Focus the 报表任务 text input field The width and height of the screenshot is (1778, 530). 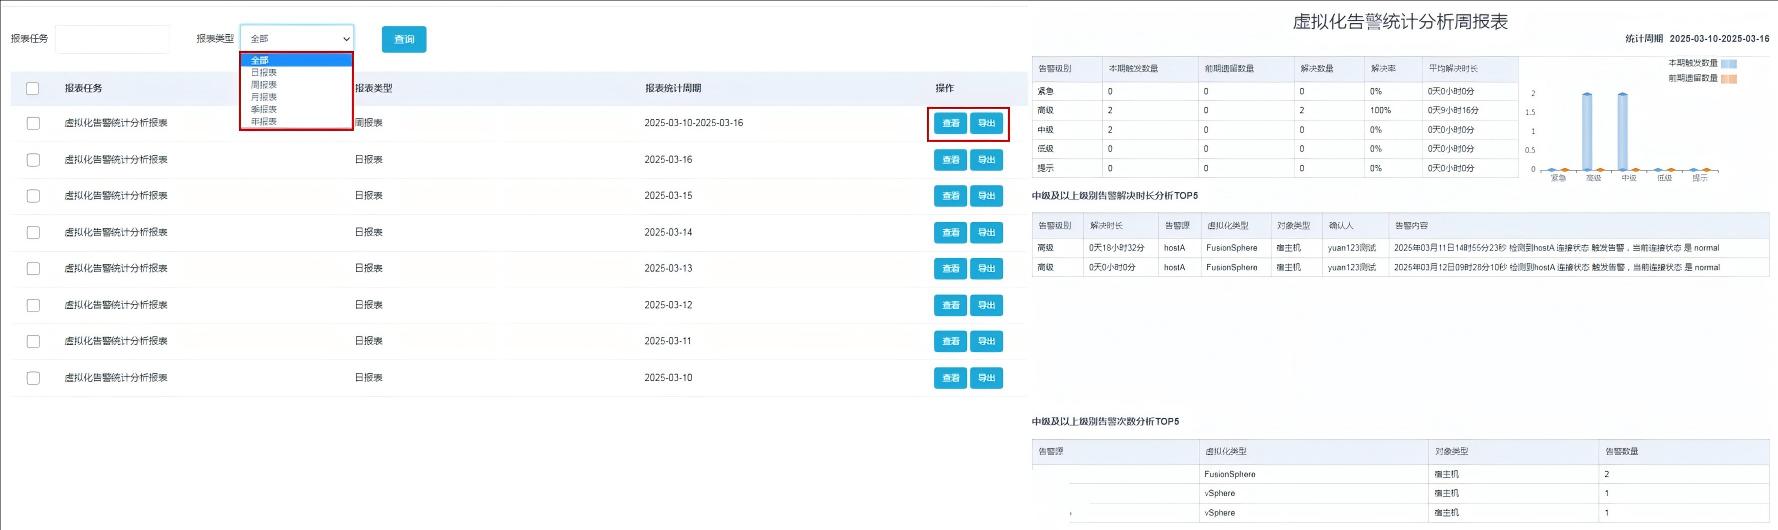tap(112, 39)
